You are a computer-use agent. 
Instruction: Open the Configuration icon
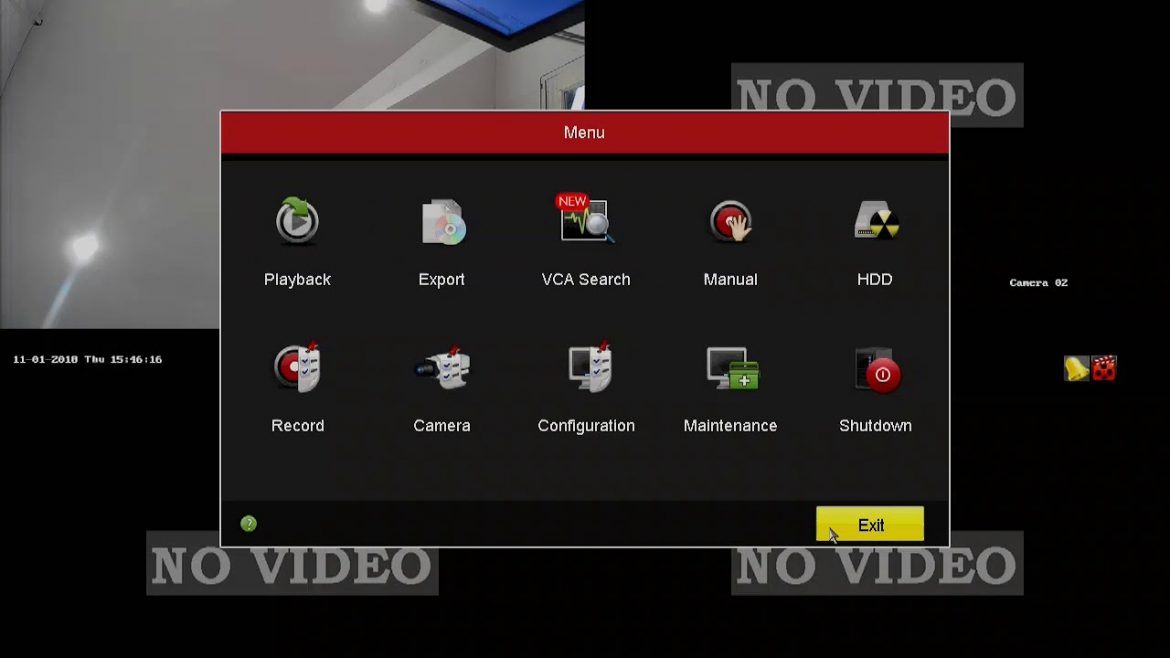tap(586, 368)
